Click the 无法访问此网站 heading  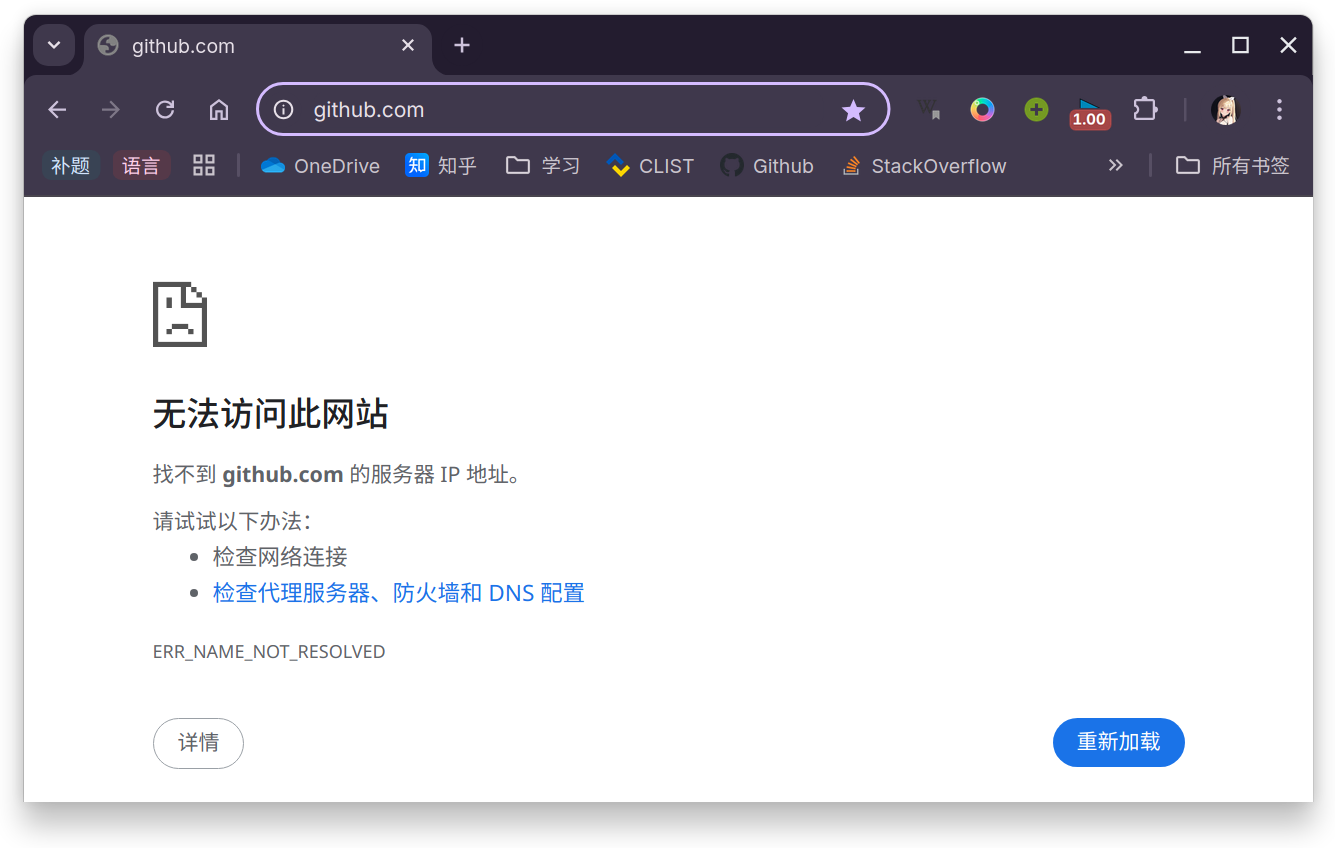tap(270, 414)
